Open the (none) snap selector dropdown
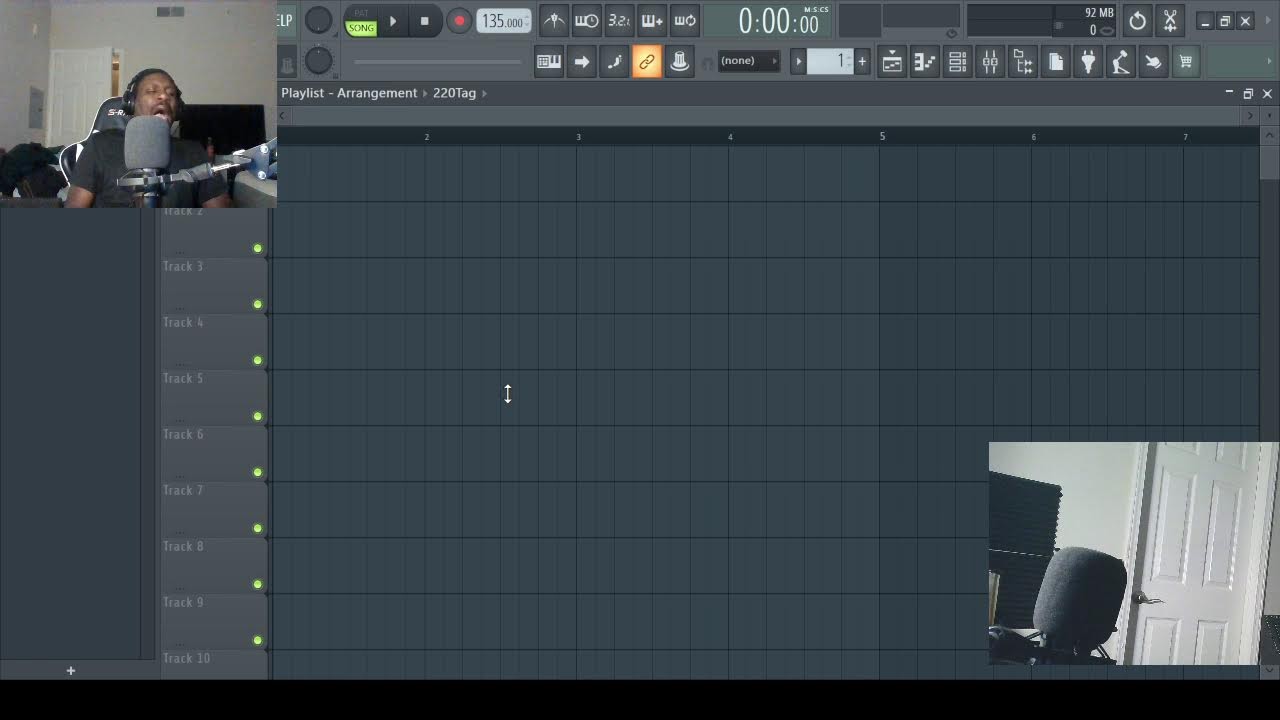1280x720 pixels. [x=748, y=61]
